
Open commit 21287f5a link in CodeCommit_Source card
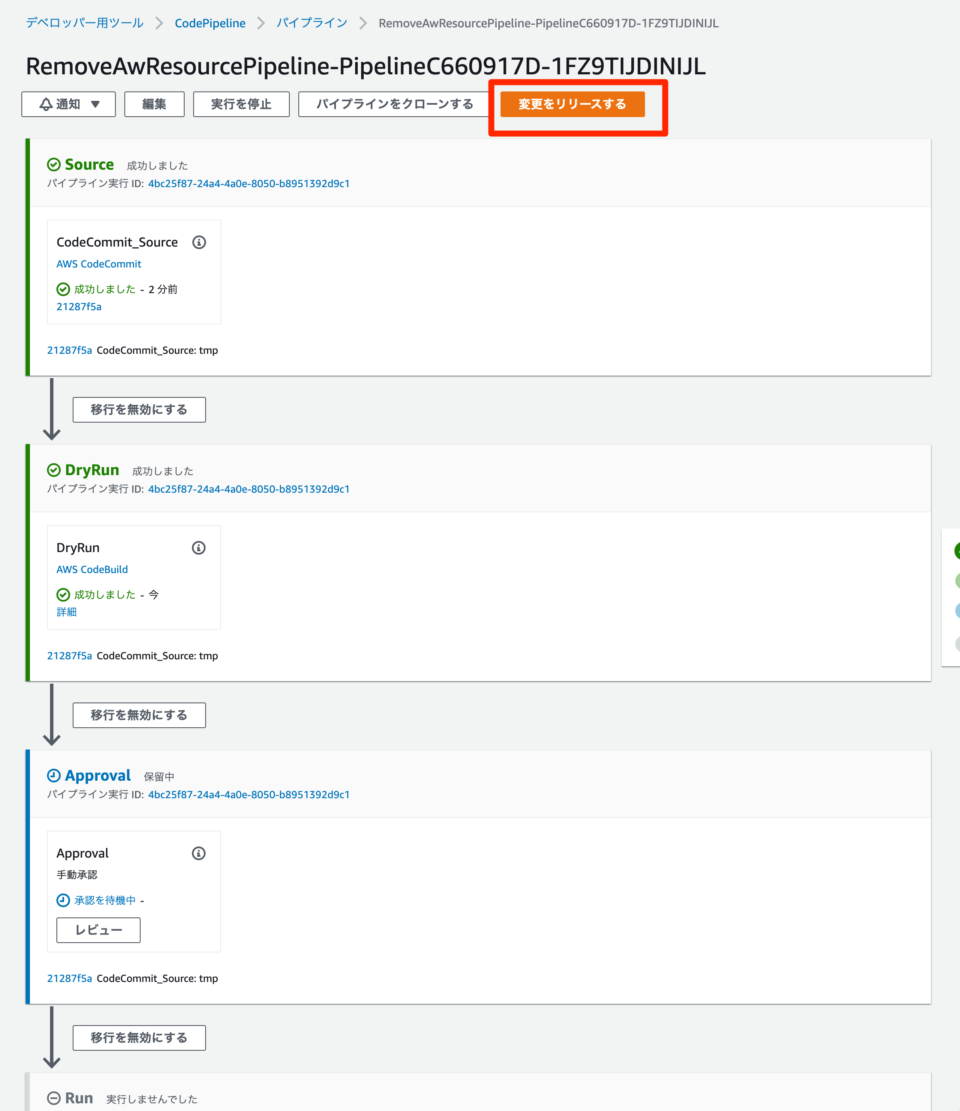click(79, 307)
